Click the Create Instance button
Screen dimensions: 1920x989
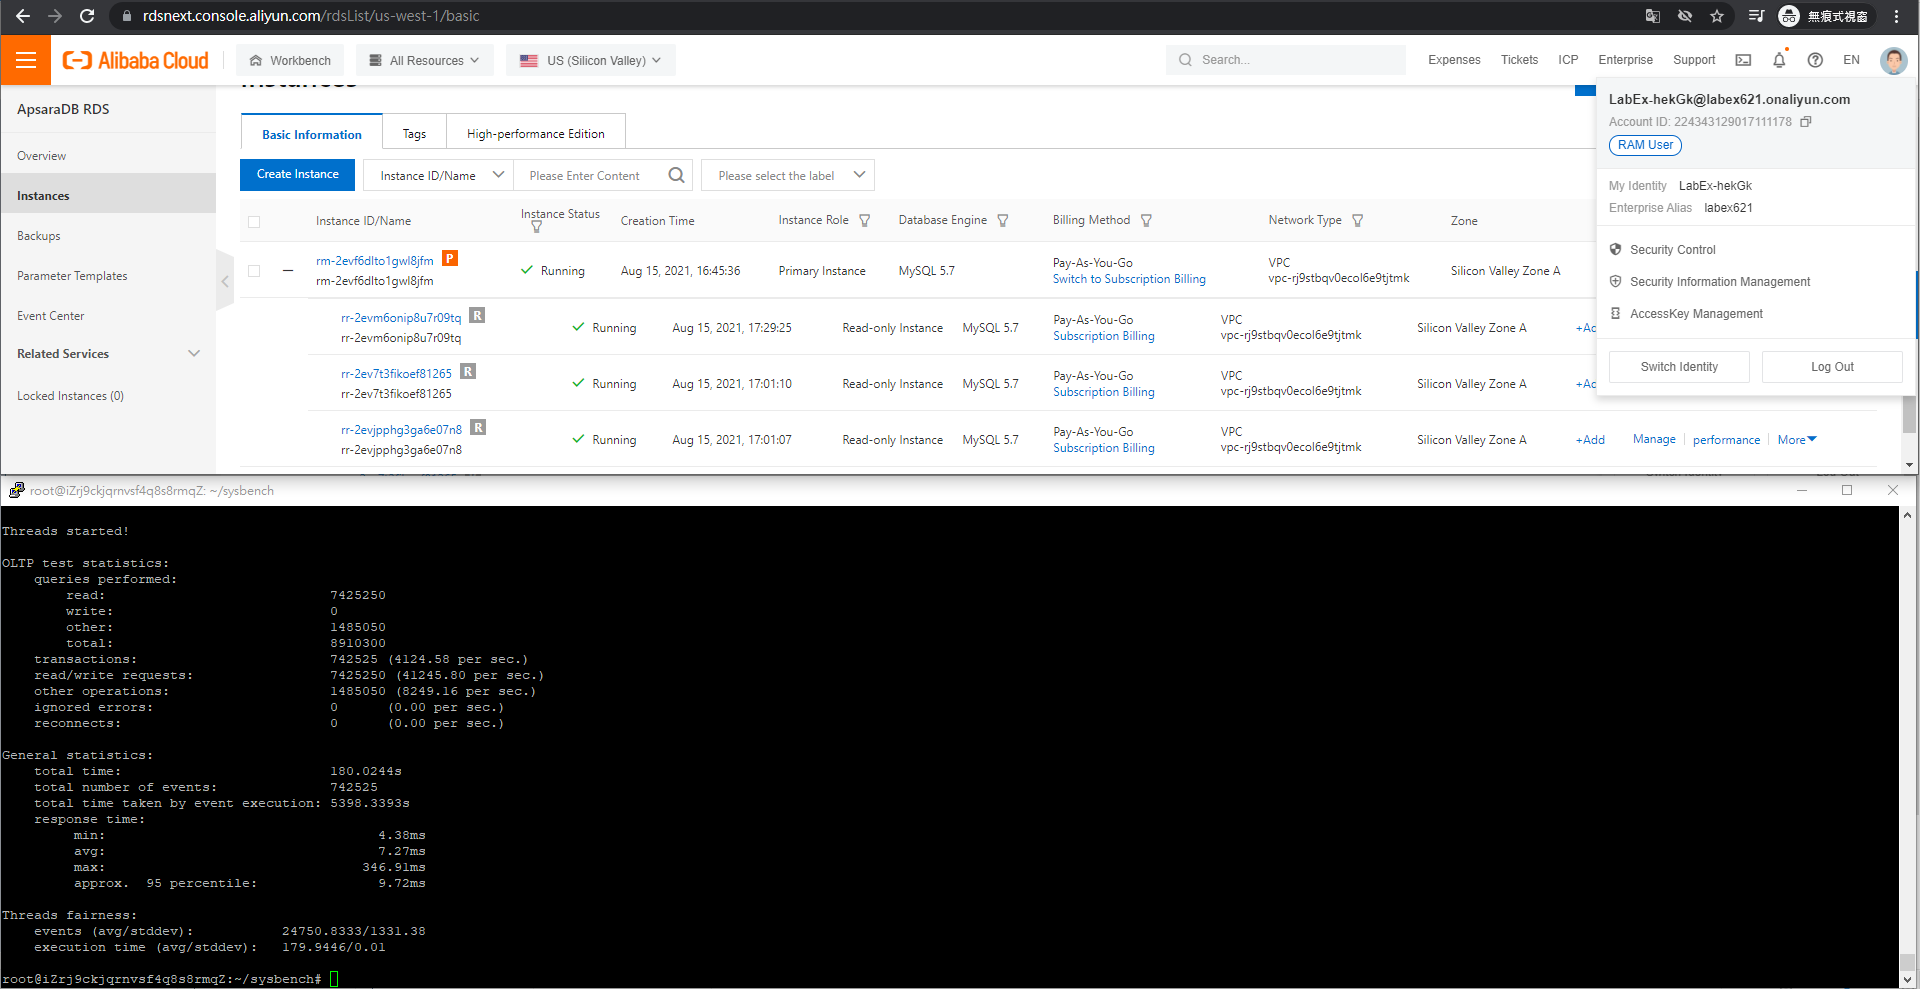point(297,174)
